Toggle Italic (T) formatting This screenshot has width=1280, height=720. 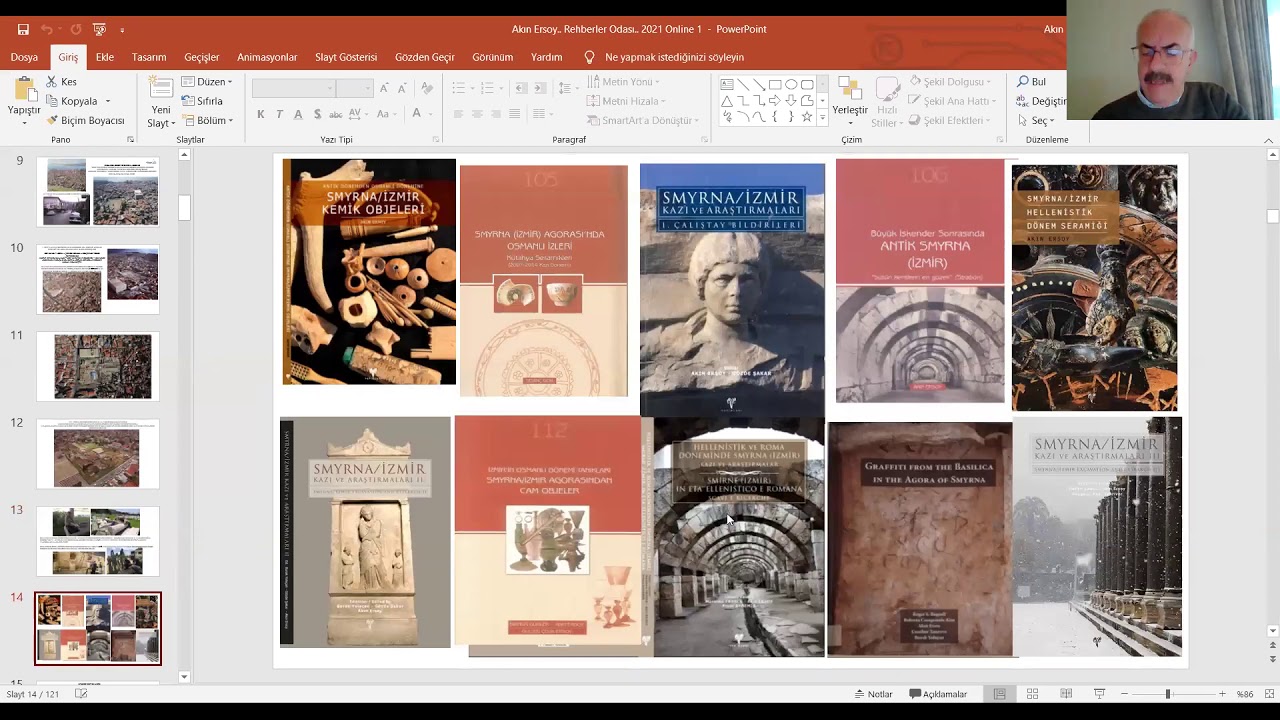279,115
